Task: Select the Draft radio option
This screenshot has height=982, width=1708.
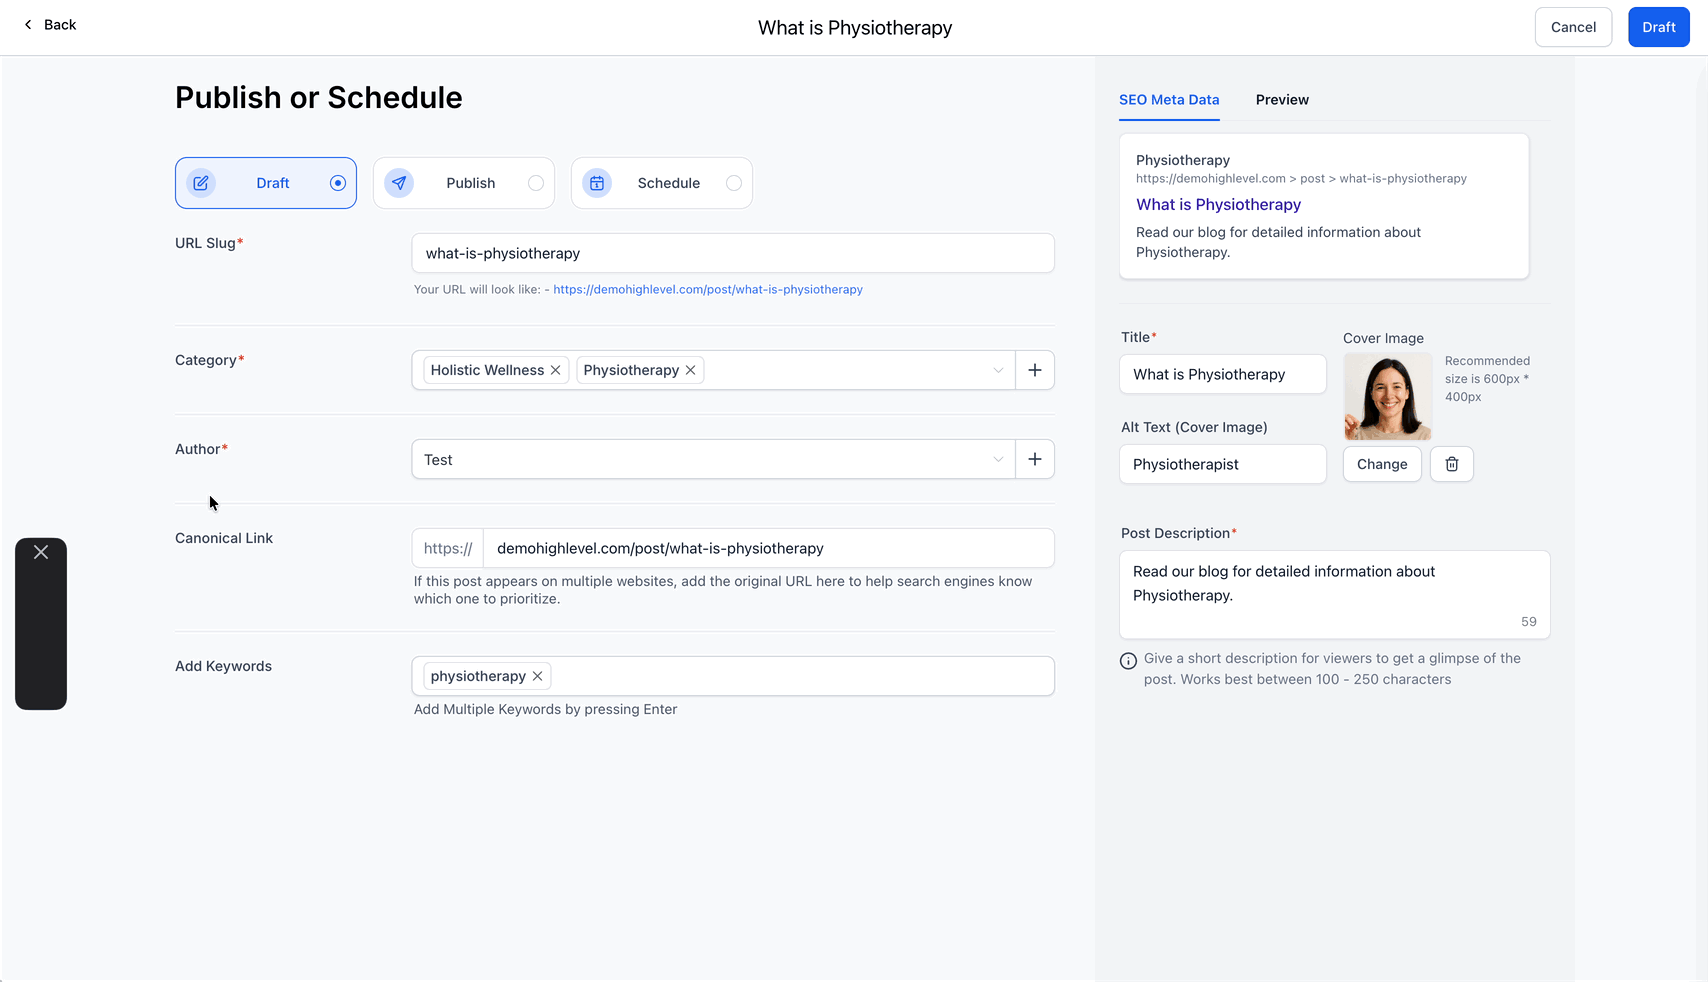Action: [338, 183]
